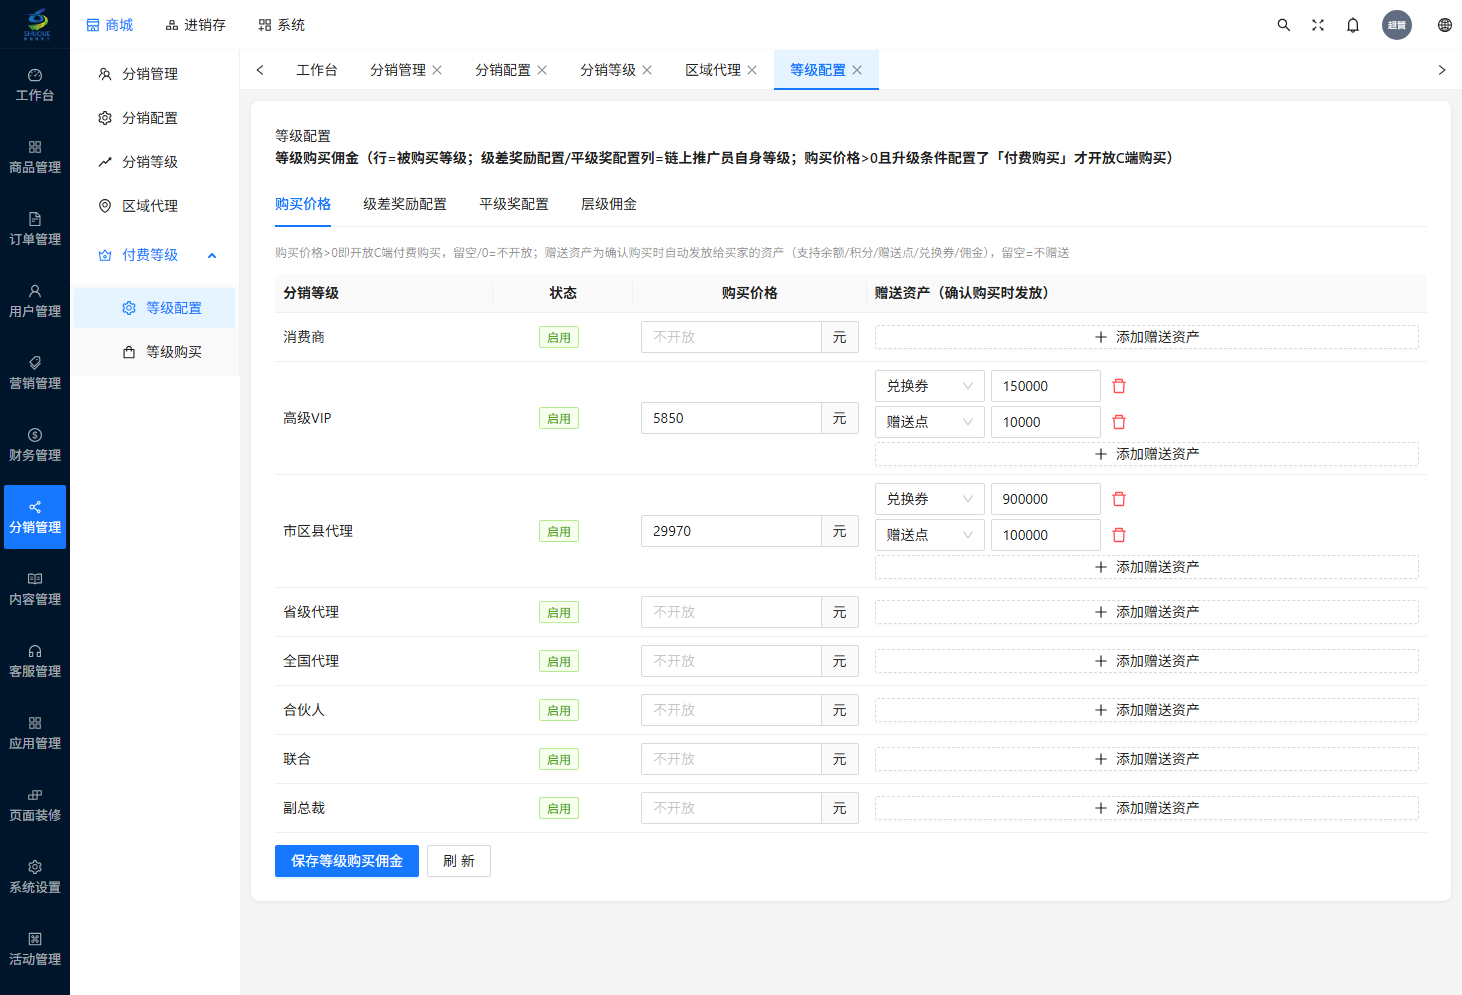Click 市区县代理 price field showing 29970
Viewport: 1462px width, 995px height.
[x=731, y=531]
